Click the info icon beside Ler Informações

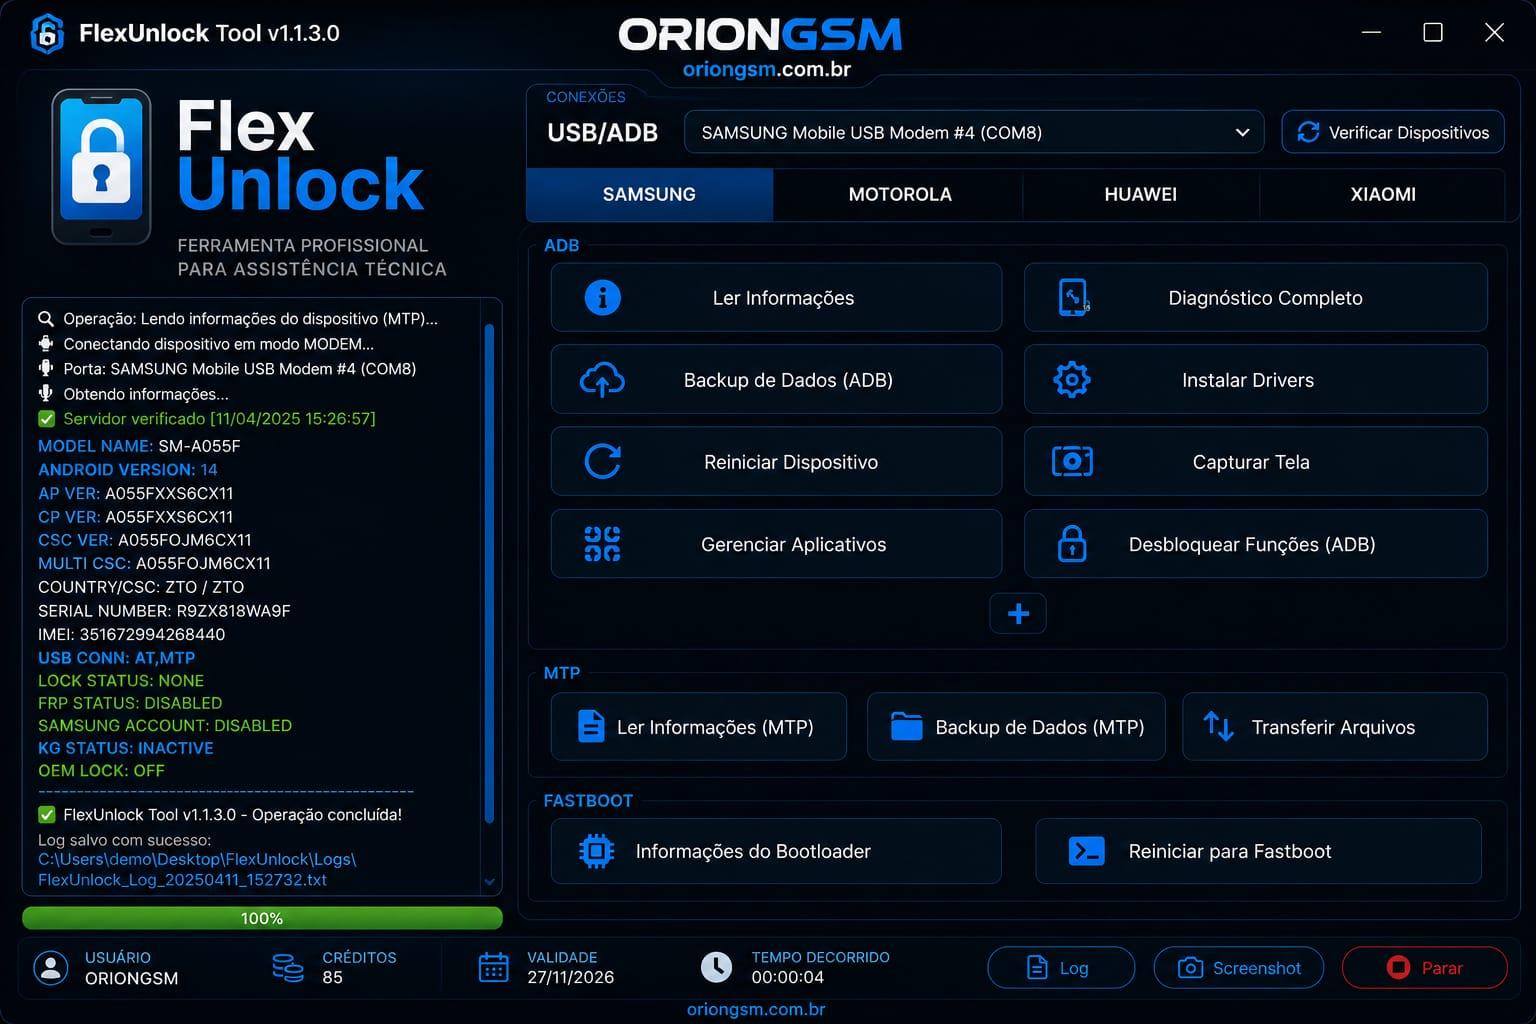pyautogui.click(x=602, y=297)
